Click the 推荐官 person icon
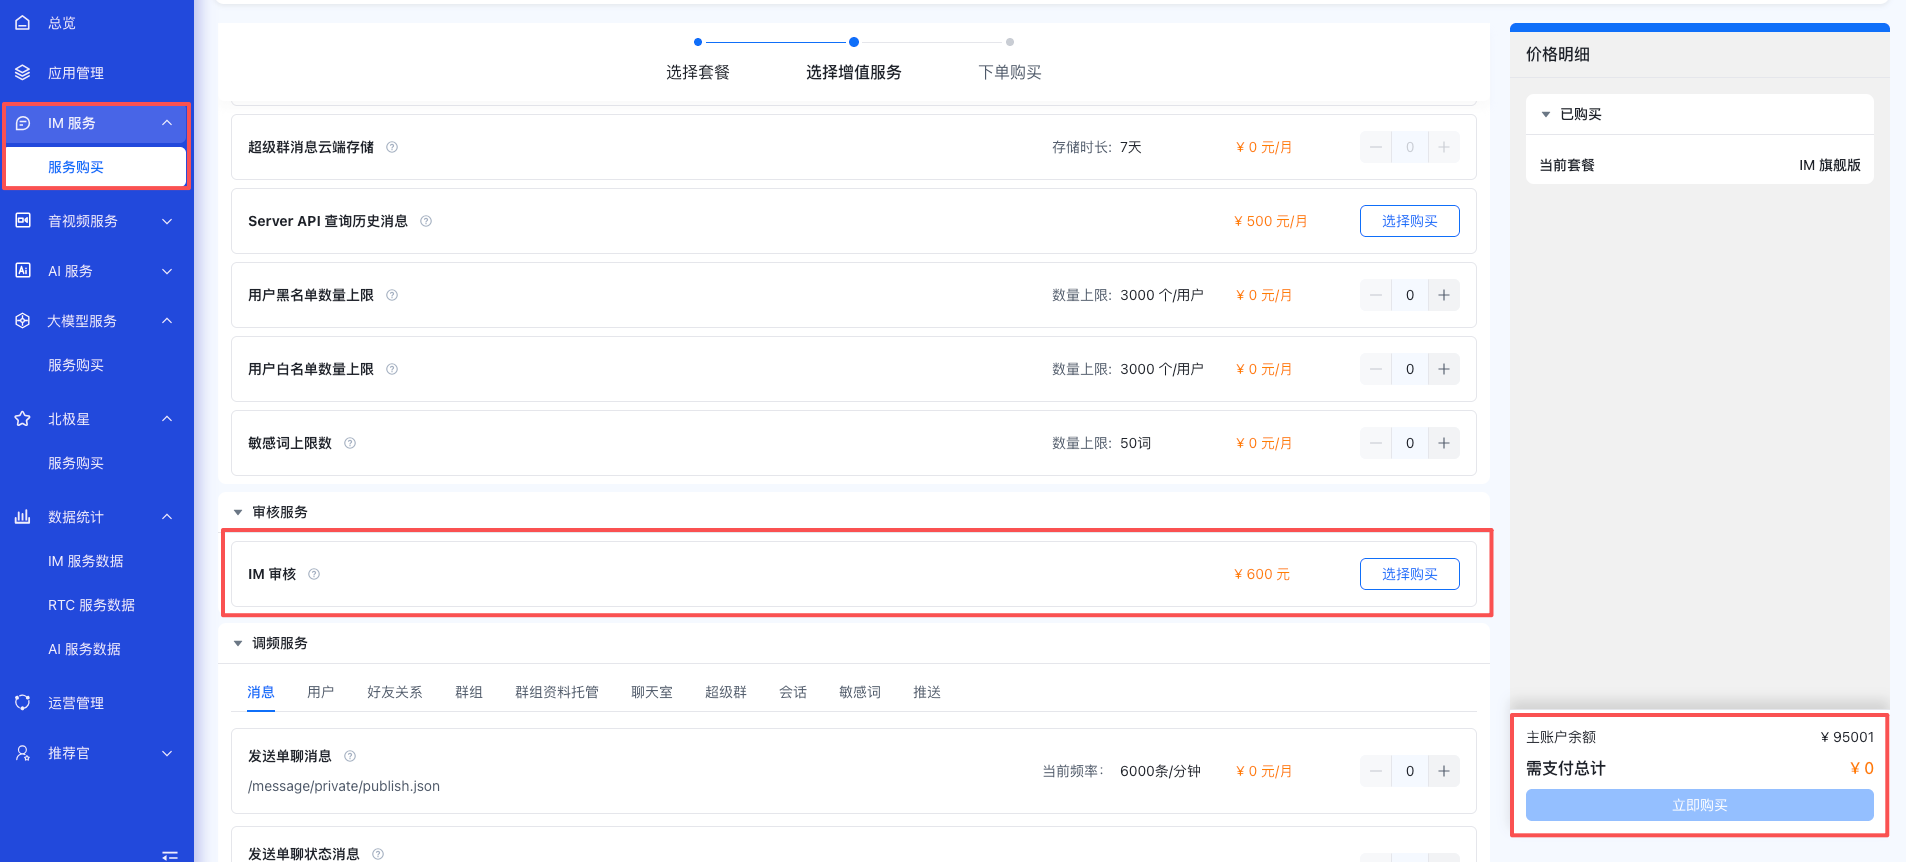 [x=22, y=752]
